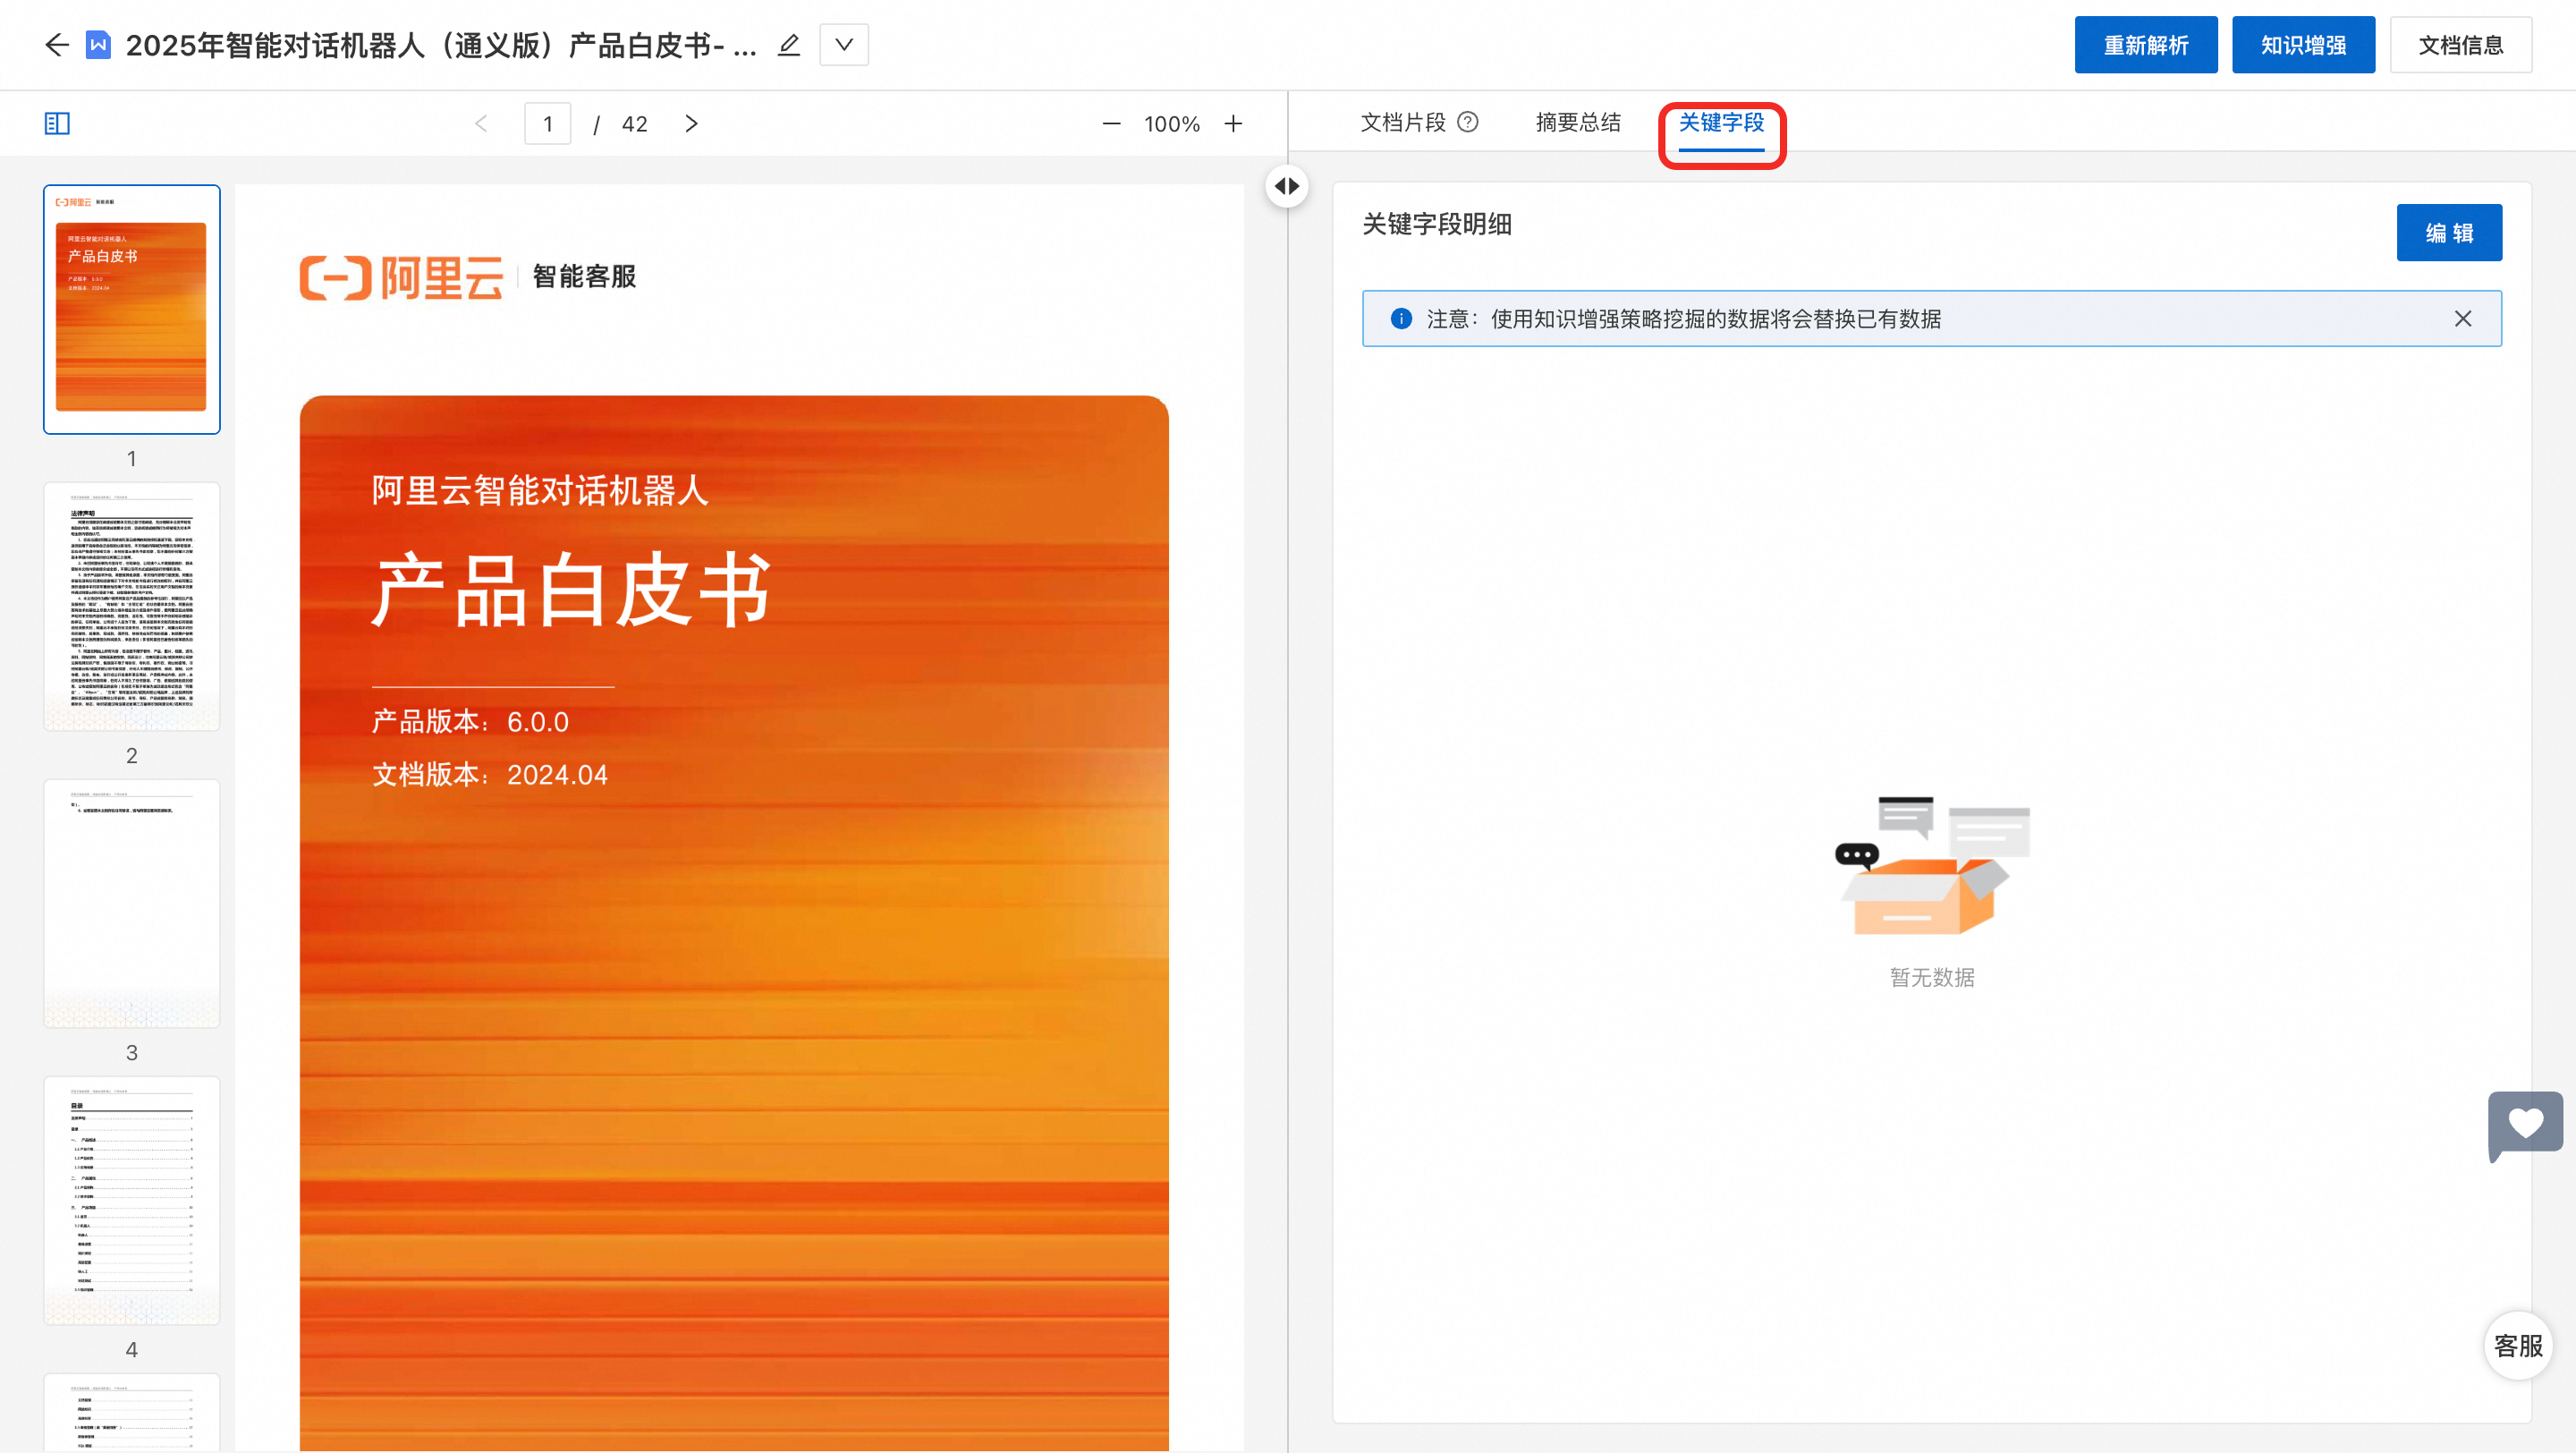Screen dimensions: 2576x1453
Task: Open the heart feedback chat icon
Action: point(2524,1125)
